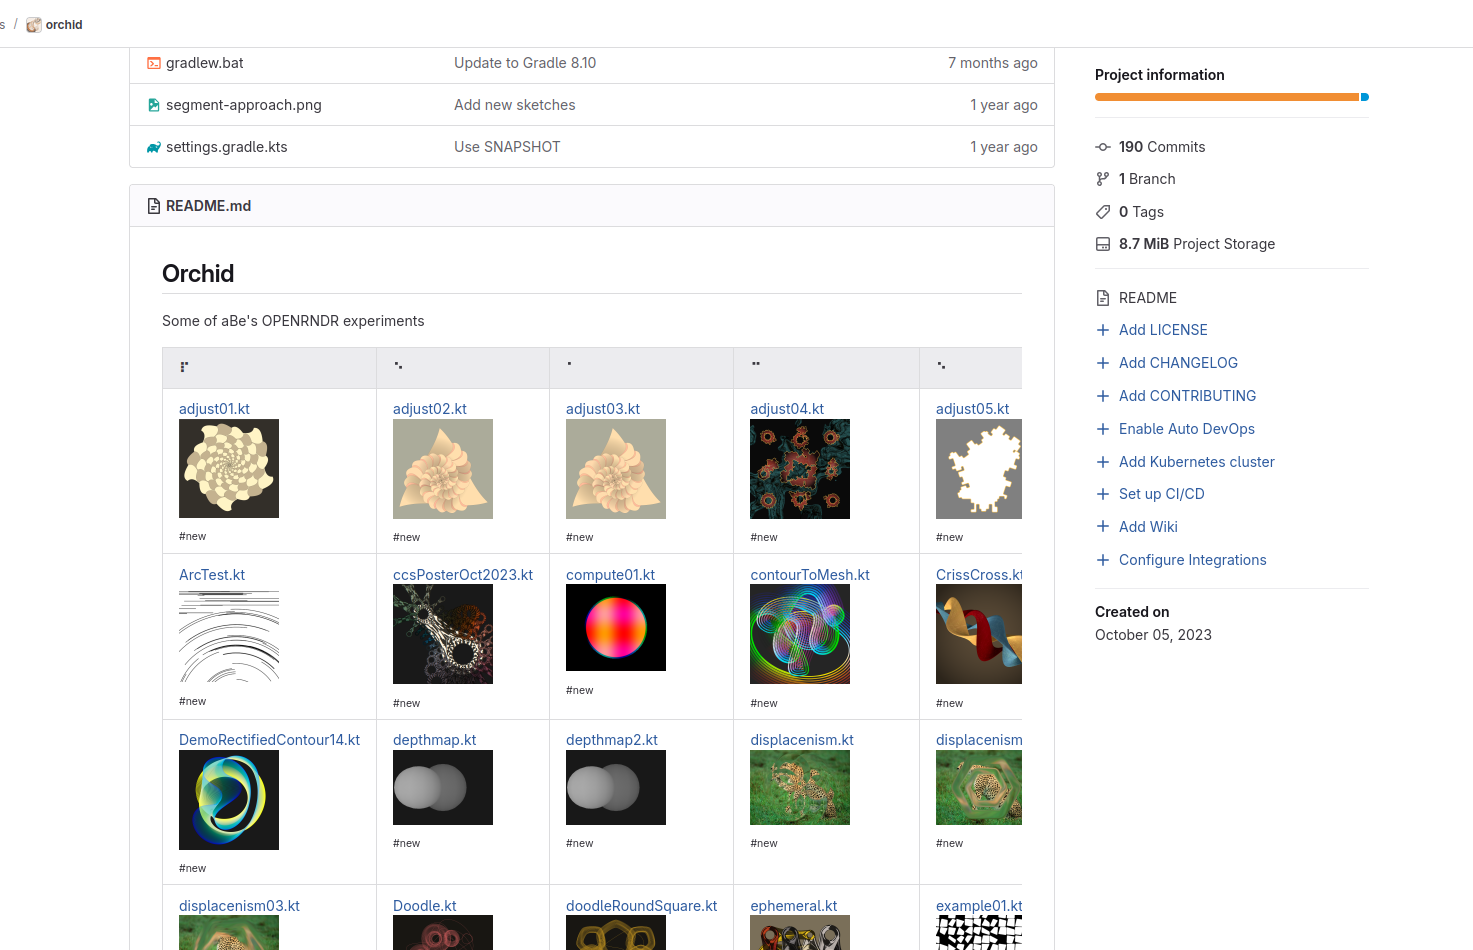Click the README.md document icon in header

(154, 206)
